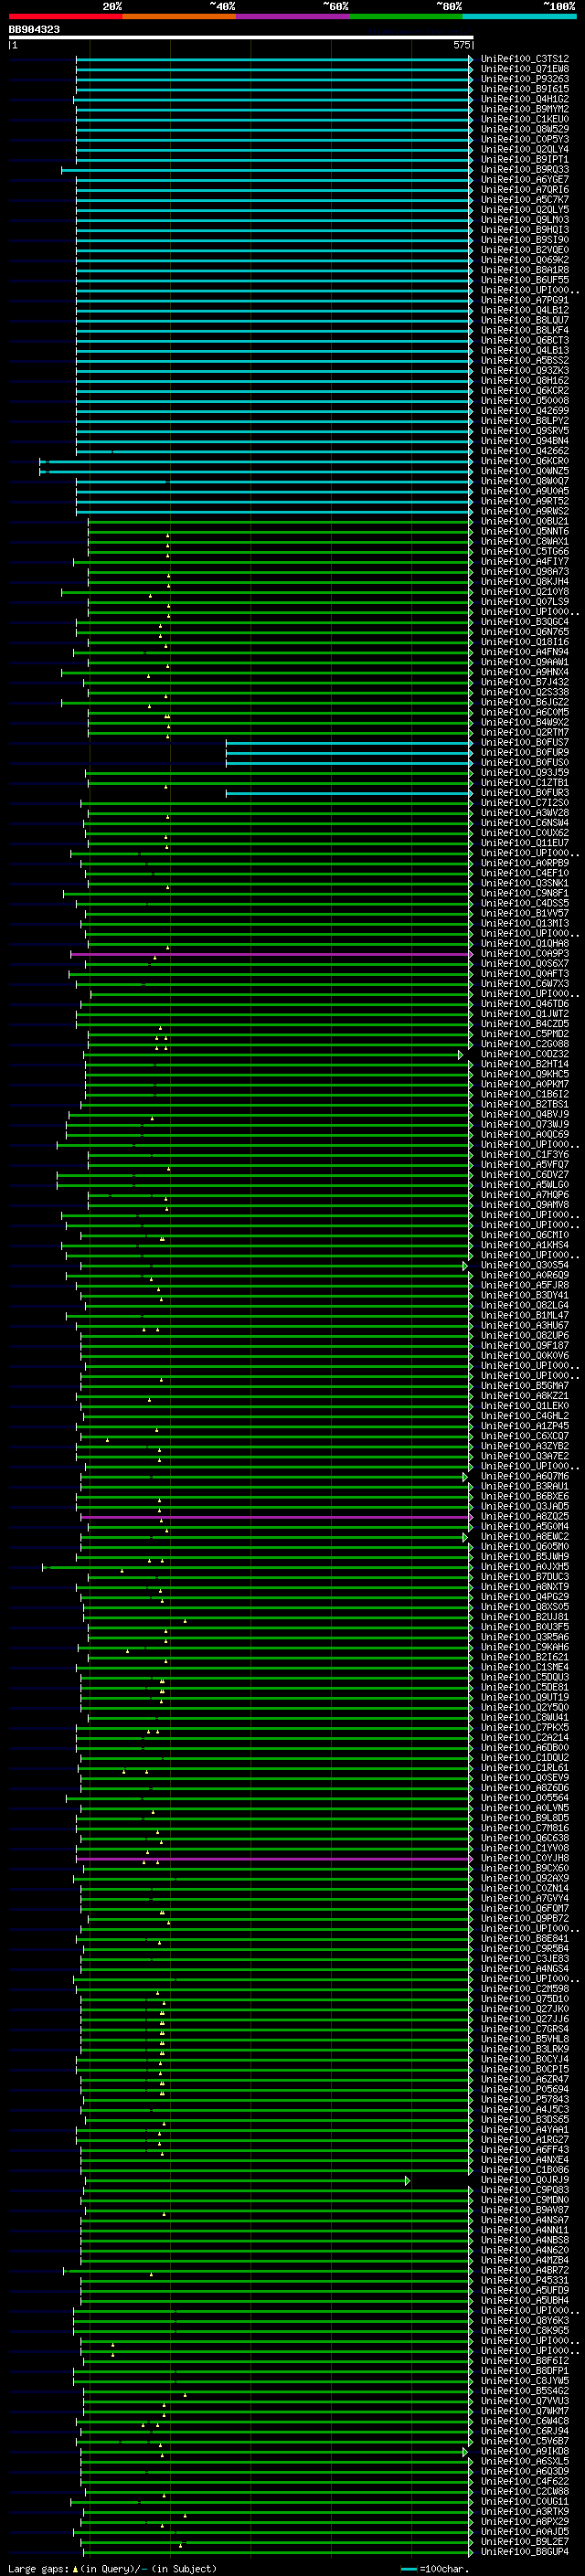Select hit label UniRef100_Q9KHC5
Screen dimensions: 585x2576
pyautogui.click(x=525, y=1074)
